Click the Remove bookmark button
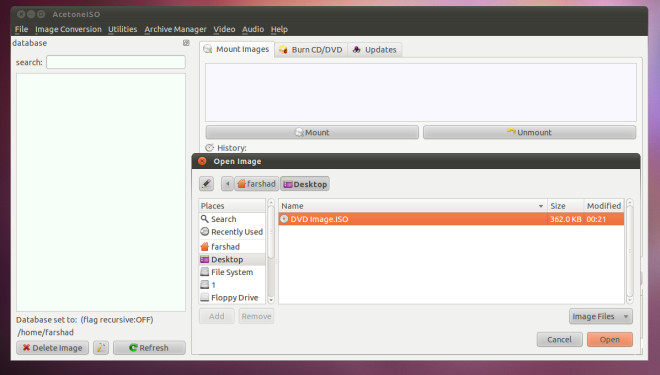 [256, 316]
